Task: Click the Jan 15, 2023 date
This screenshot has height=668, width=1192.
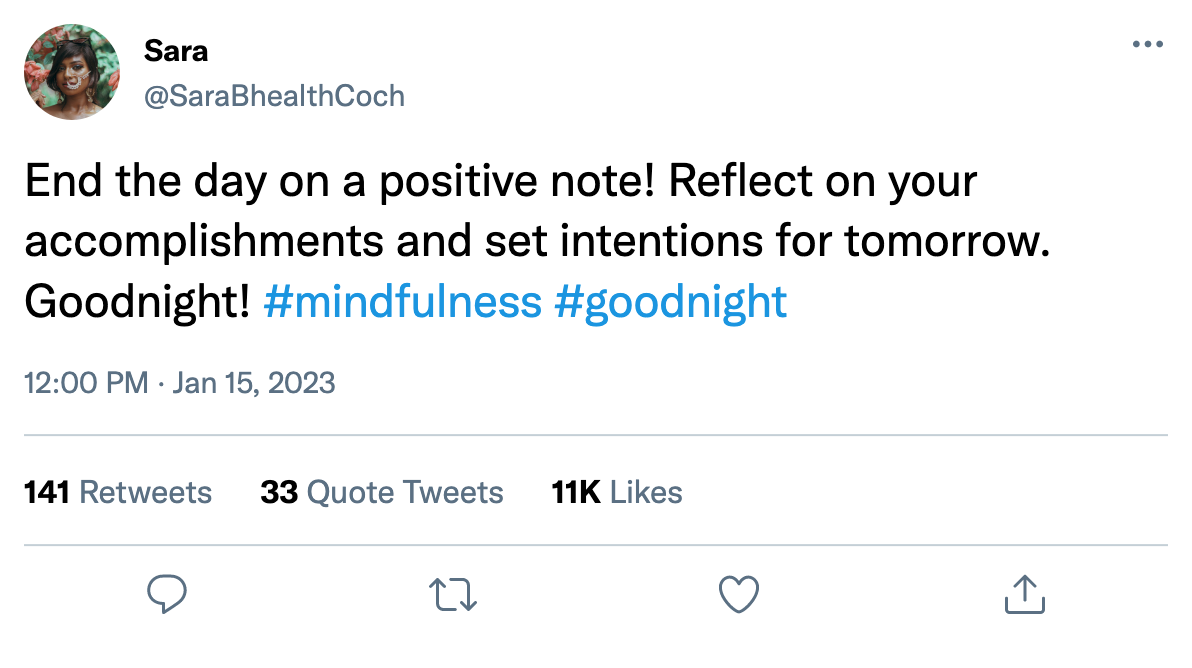Action: tap(253, 383)
